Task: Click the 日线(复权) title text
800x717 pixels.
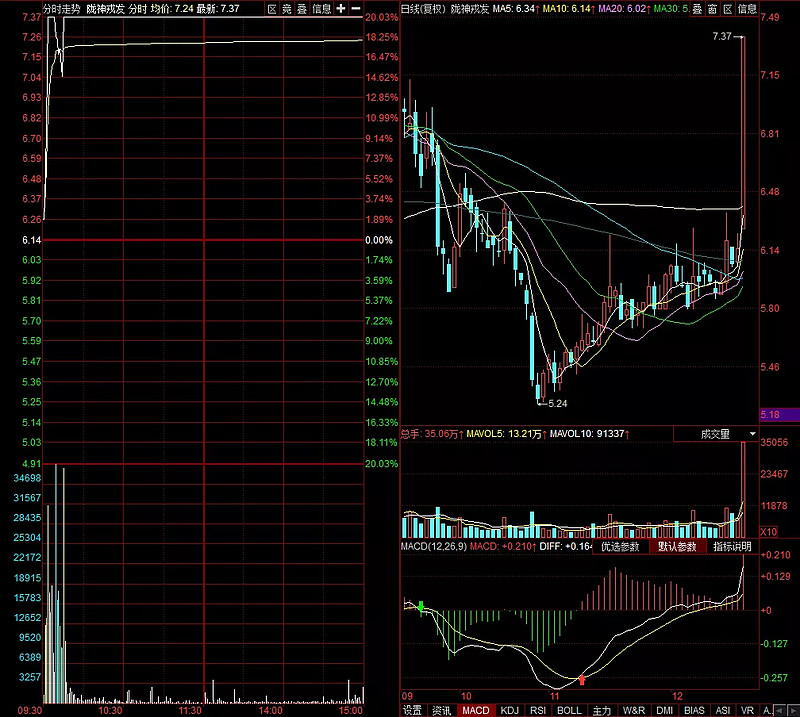Action: point(423,9)
